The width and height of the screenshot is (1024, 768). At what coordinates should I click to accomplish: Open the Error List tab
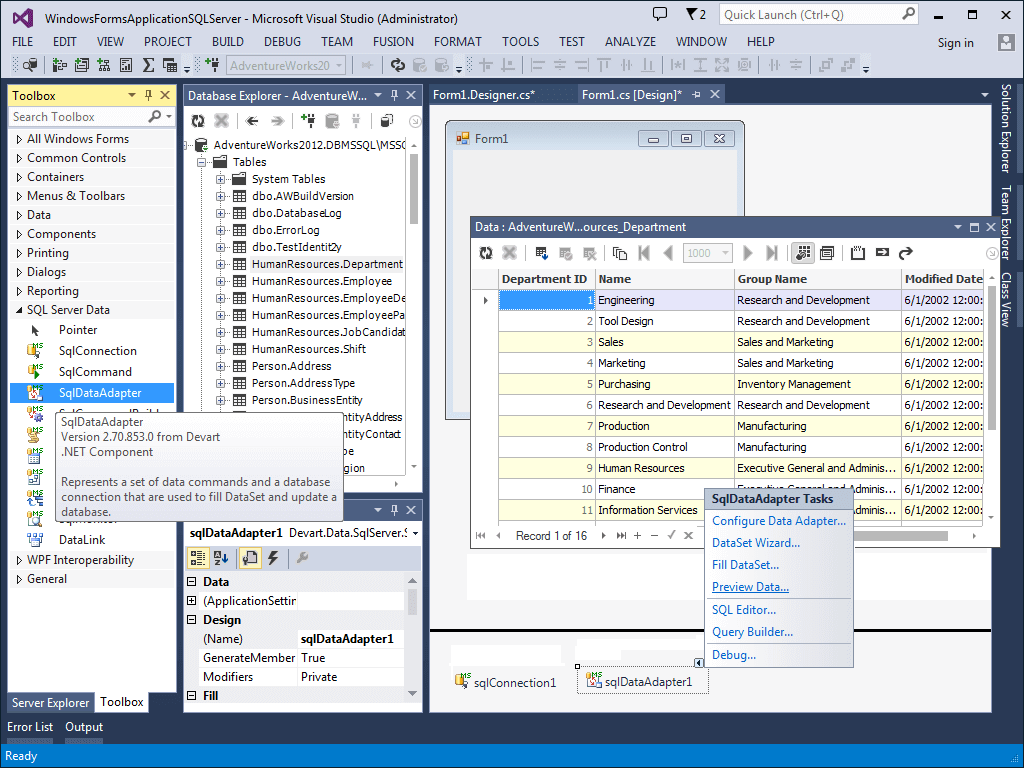30,727
